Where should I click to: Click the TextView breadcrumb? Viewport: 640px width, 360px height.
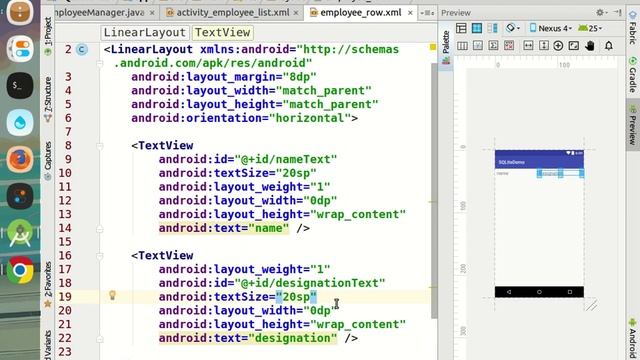[x=222, y=32]
